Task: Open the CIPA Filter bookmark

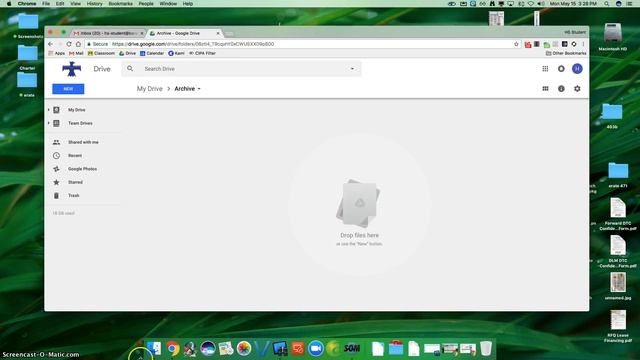Action: [202, 53]
